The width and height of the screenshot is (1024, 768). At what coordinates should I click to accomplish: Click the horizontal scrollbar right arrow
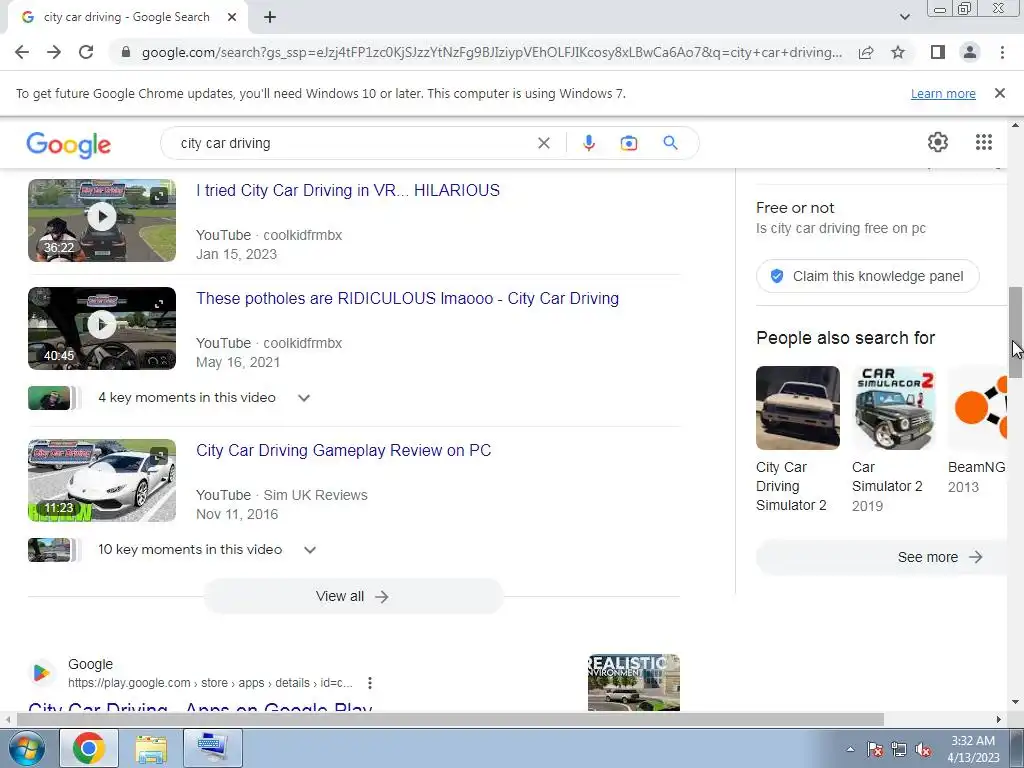tap(999, 719)
